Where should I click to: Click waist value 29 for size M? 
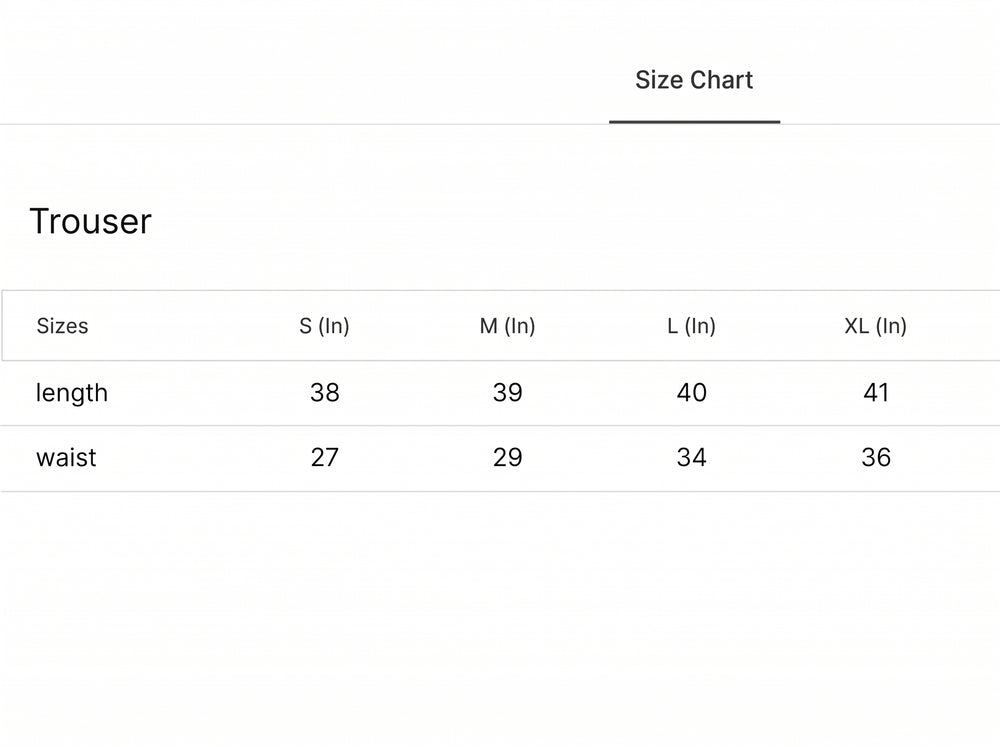click(x=508, y=457)
